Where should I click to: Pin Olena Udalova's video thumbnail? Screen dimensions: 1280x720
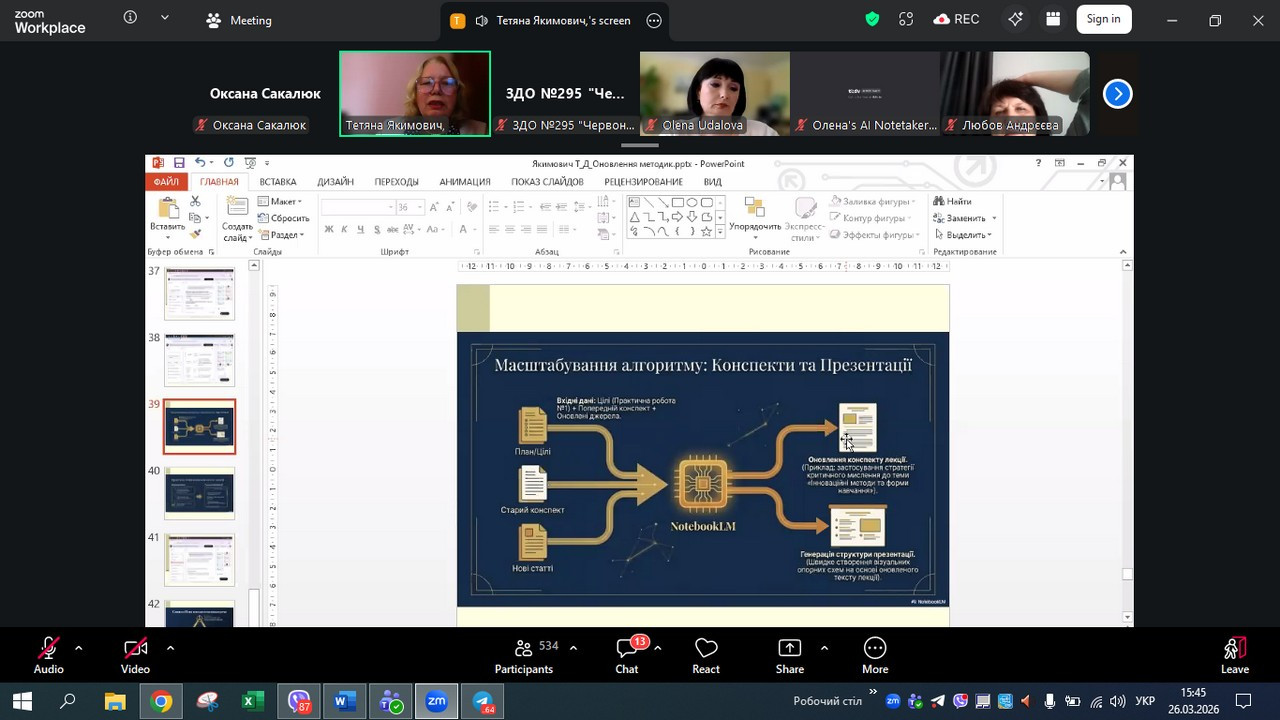(714, 92)
